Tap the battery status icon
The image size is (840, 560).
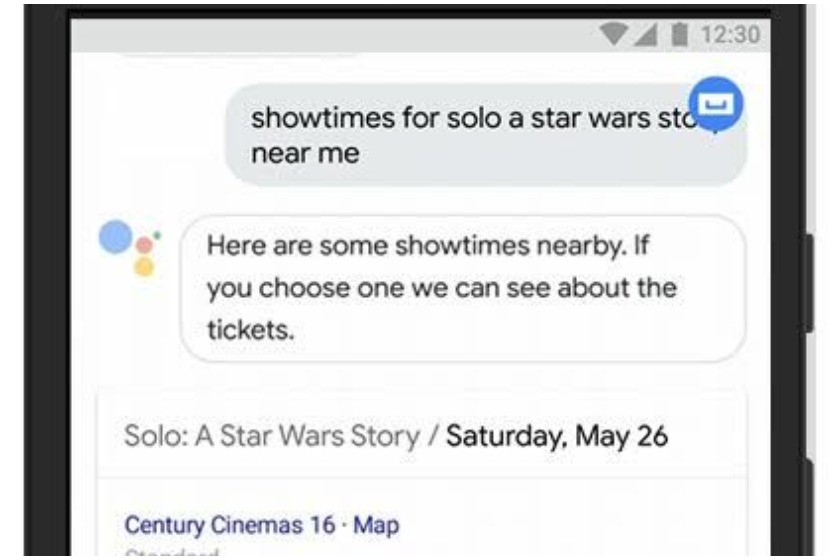[x=680, y=34]
